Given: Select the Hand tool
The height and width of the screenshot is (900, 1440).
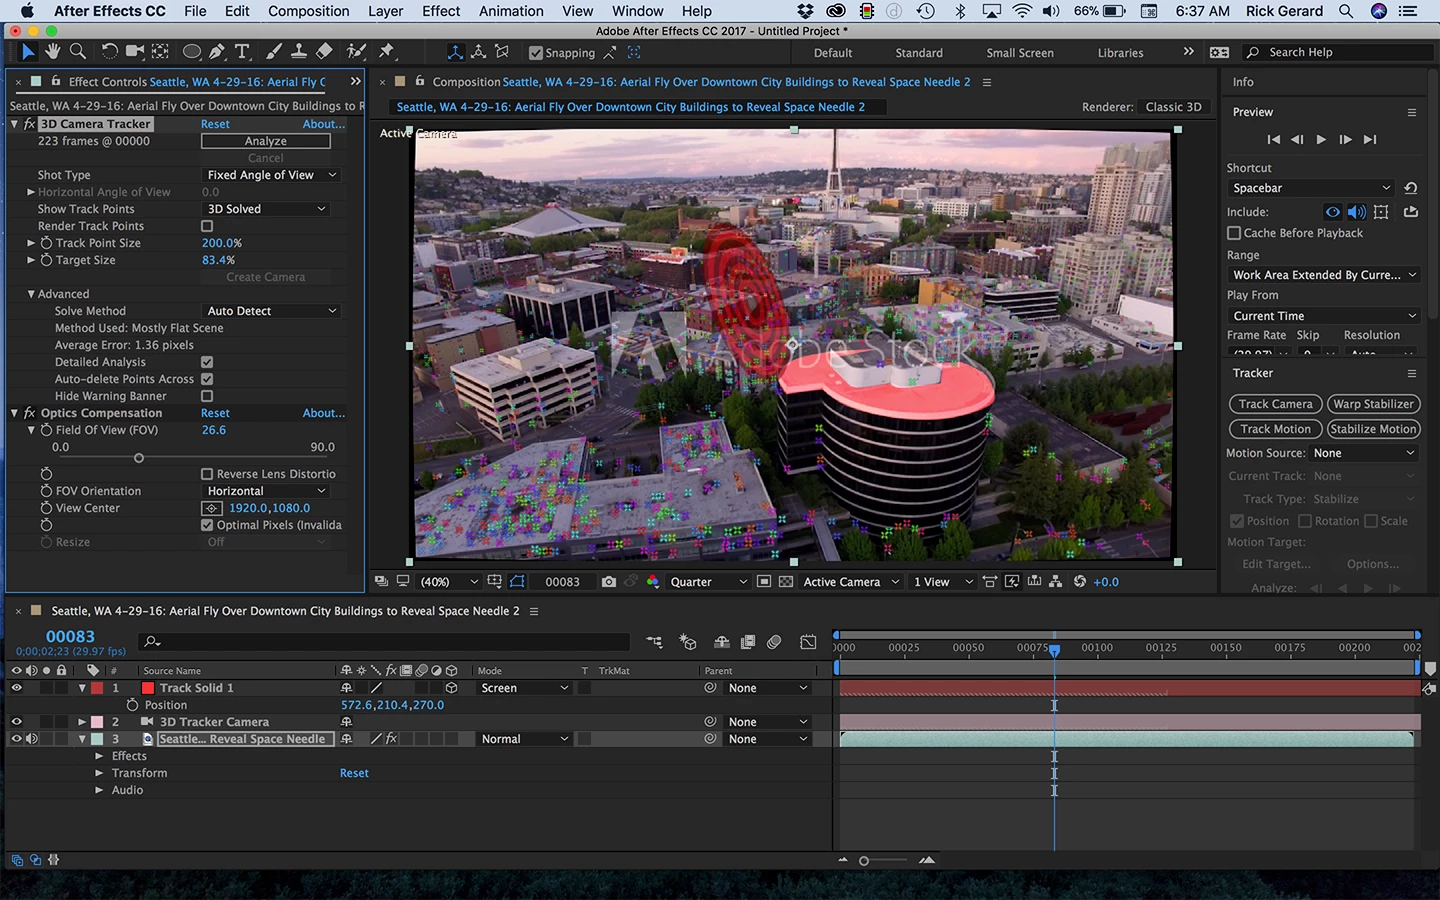Looking at the screenshot, I should [52, 52].
